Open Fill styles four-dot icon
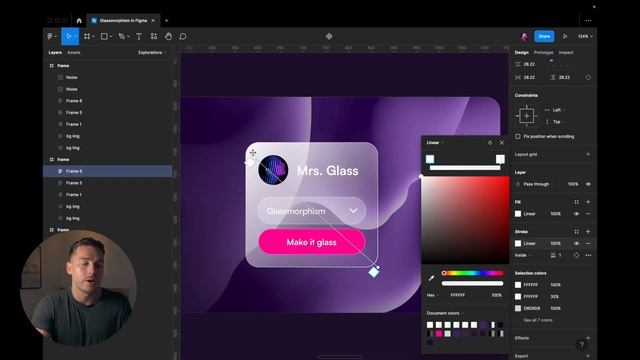 (576, 202)
